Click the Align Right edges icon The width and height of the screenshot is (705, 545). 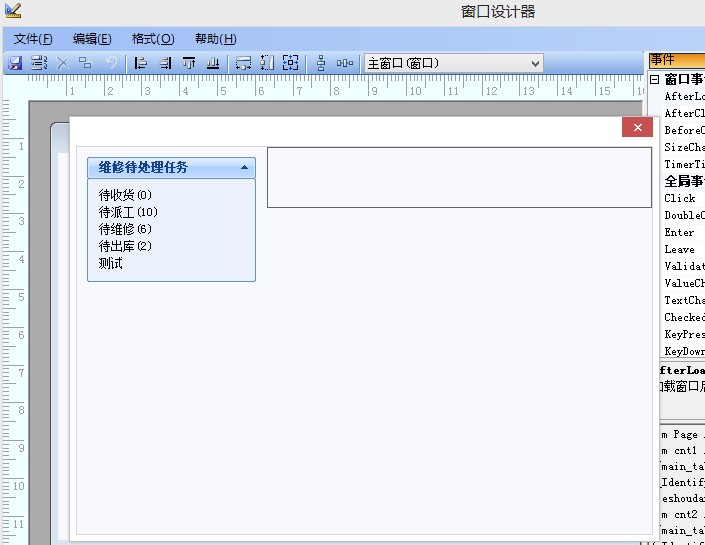coord(165,63)
